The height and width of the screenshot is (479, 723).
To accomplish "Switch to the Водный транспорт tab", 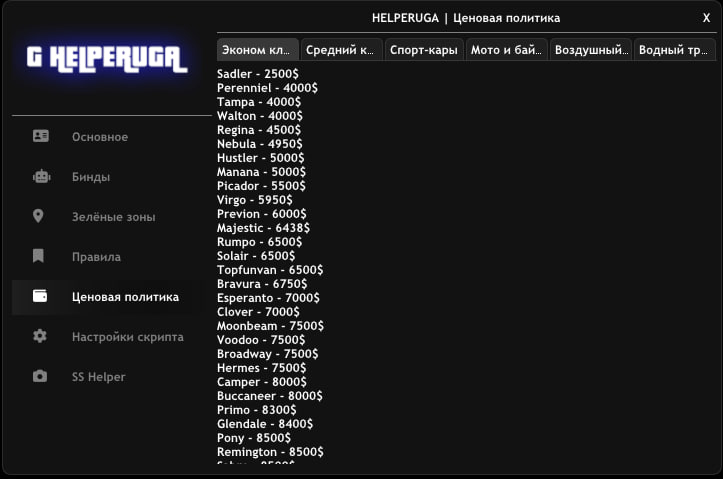I will point(675,50).
